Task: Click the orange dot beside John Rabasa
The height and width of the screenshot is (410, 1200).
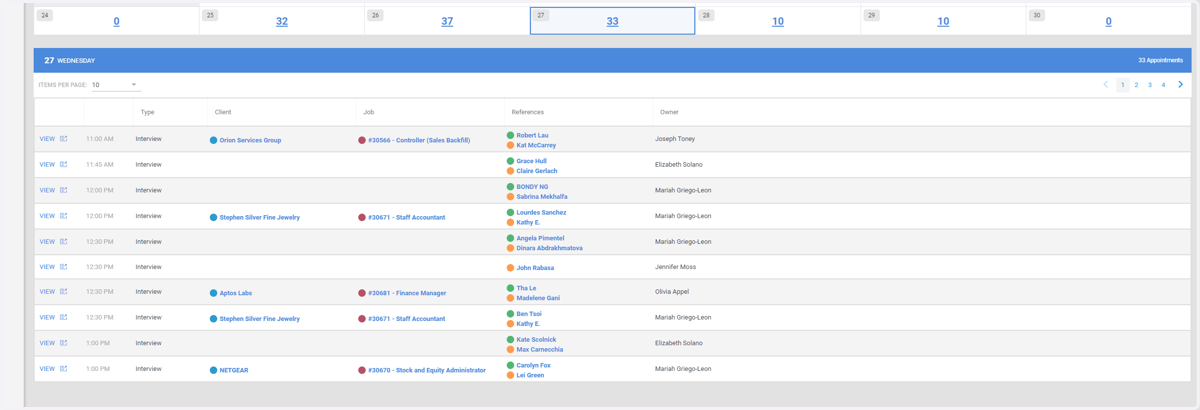Action: pos(510,268)
